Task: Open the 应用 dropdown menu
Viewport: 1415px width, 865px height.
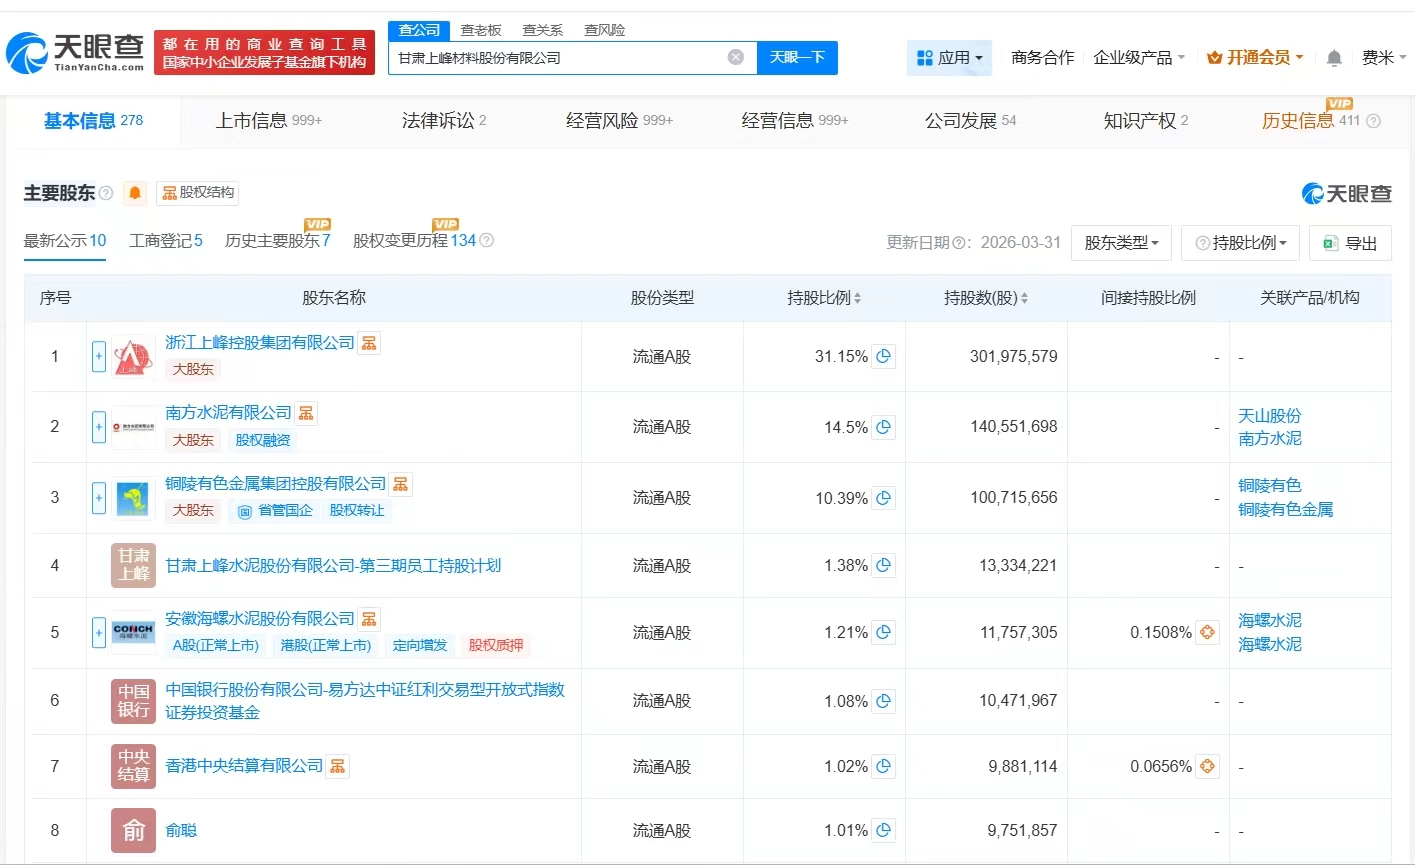Action: pyautogui.click(x=950, y=58)
